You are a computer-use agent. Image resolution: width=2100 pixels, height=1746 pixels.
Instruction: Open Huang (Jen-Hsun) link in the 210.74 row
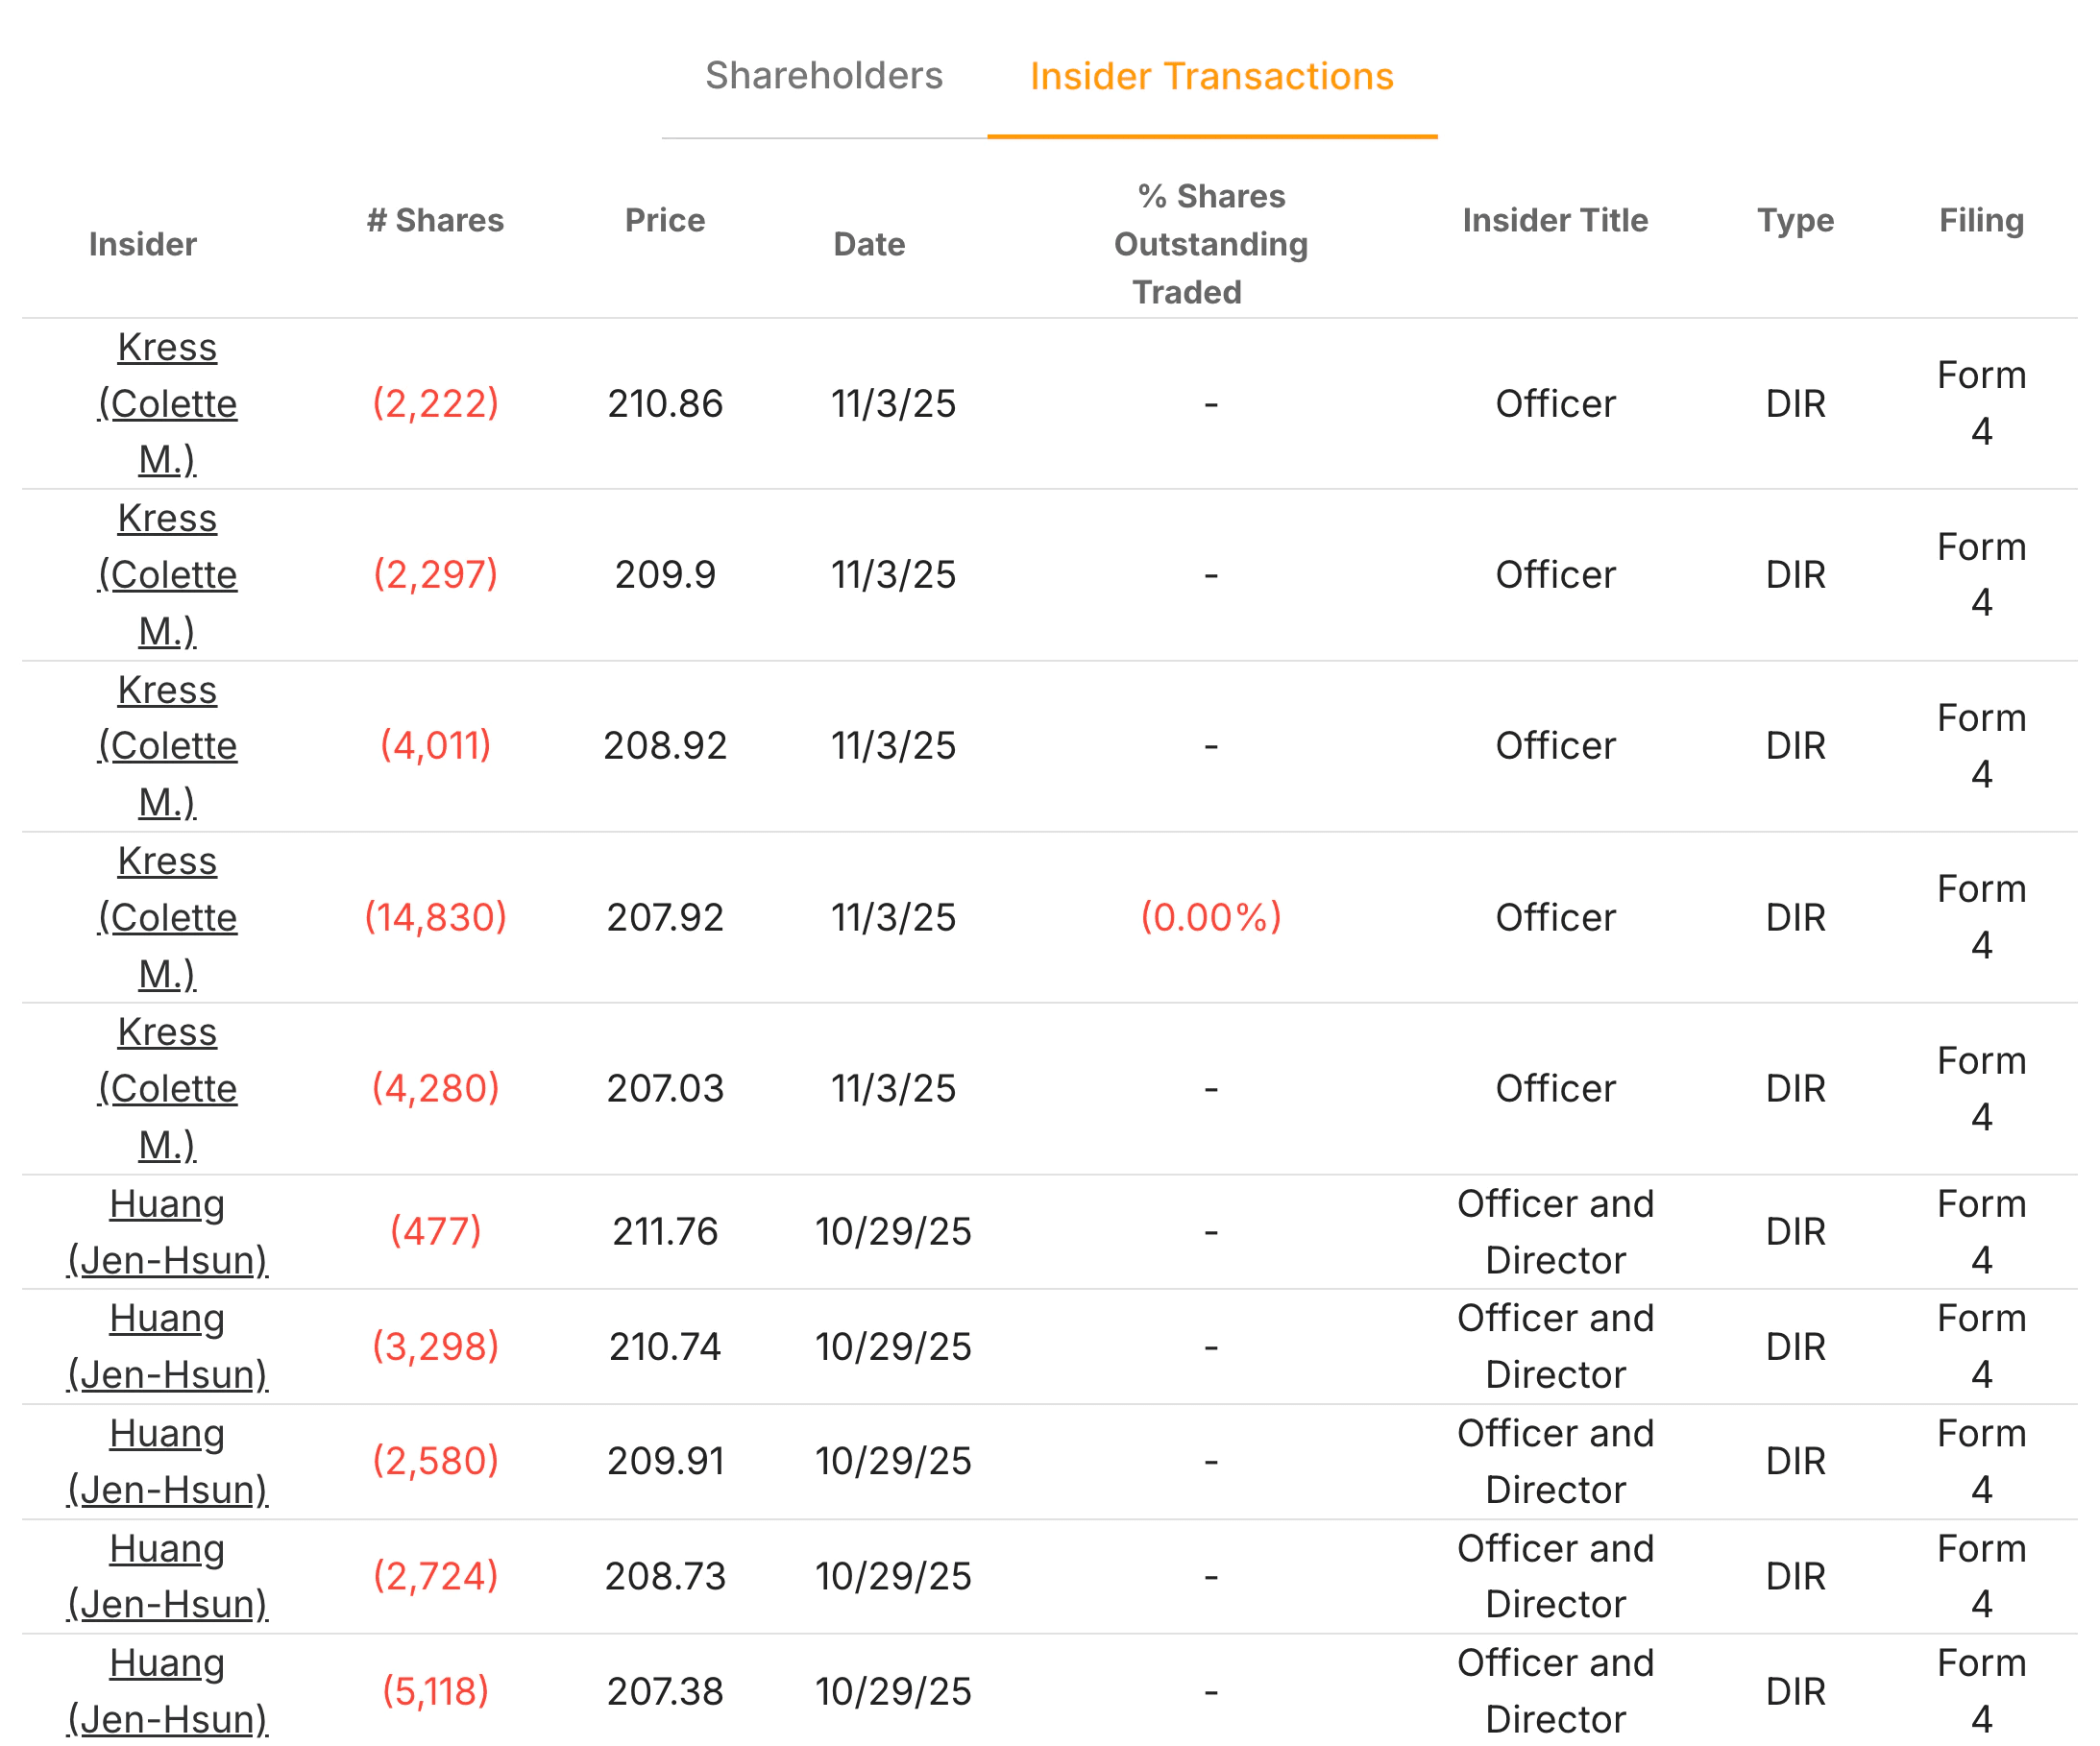tap(167, 1346)
